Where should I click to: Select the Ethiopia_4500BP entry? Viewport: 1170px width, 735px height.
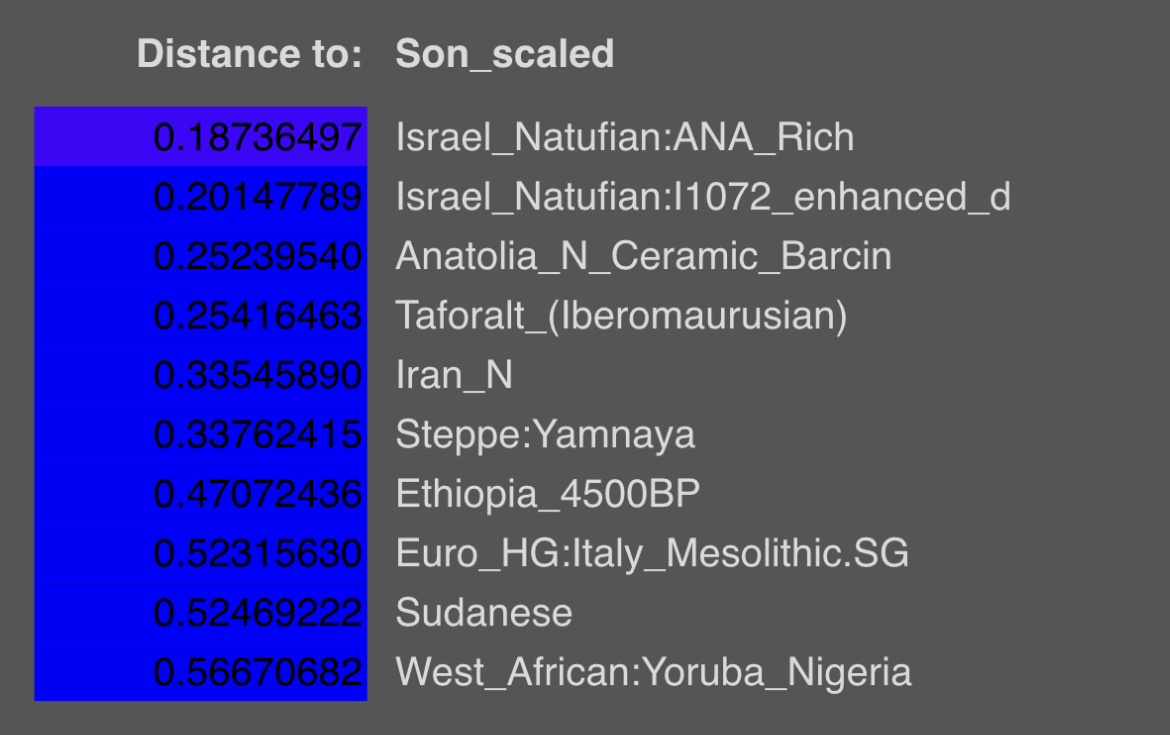pos(548,494)
